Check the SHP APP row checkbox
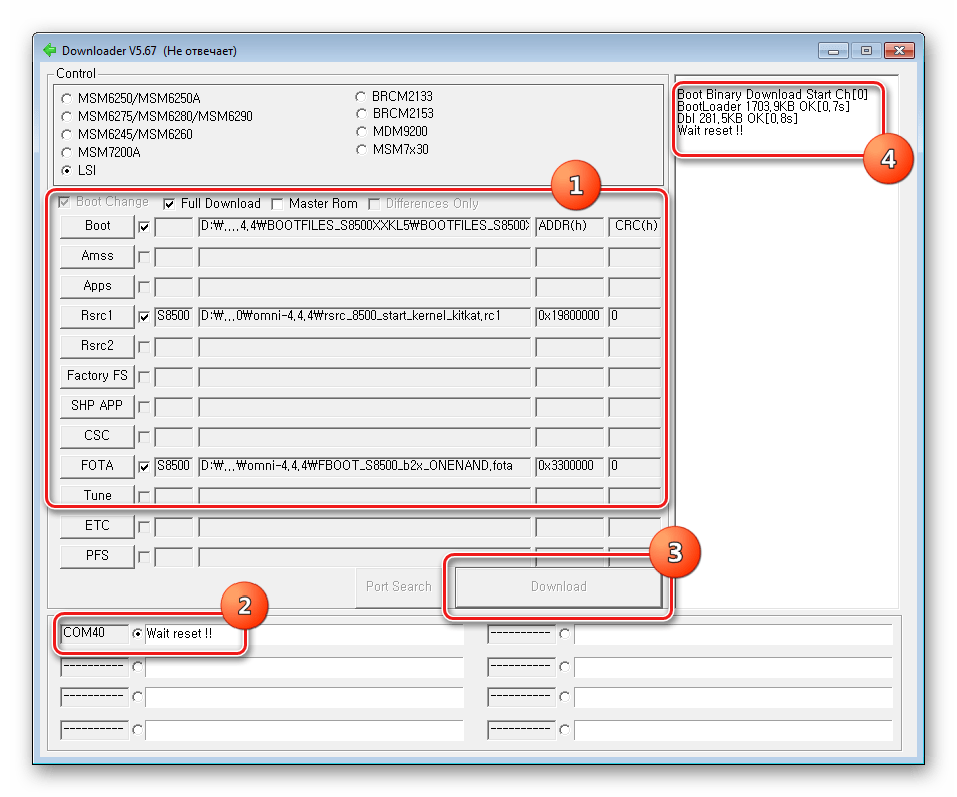Image resolution: width=957 pixels, height=797 pixels. [x=144, y=406]
